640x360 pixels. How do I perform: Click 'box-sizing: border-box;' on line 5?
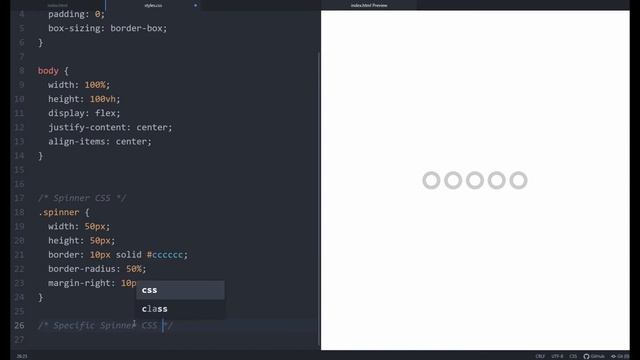pyautogui.click(x=107, y=28)
